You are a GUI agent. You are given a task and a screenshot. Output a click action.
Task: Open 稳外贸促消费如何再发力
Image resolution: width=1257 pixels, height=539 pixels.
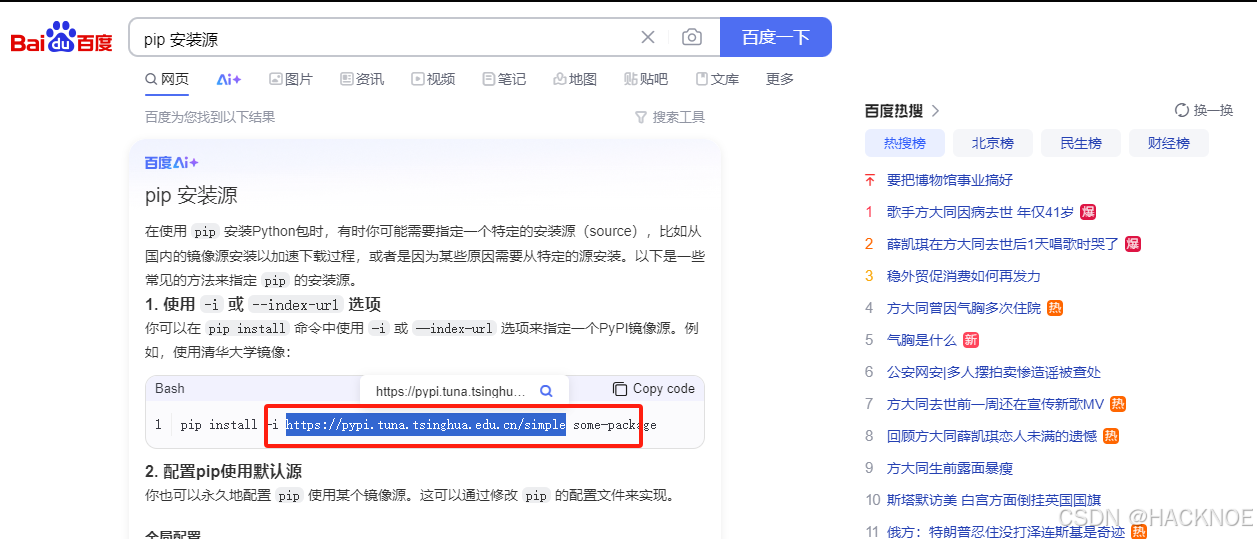tap(964, 276)
